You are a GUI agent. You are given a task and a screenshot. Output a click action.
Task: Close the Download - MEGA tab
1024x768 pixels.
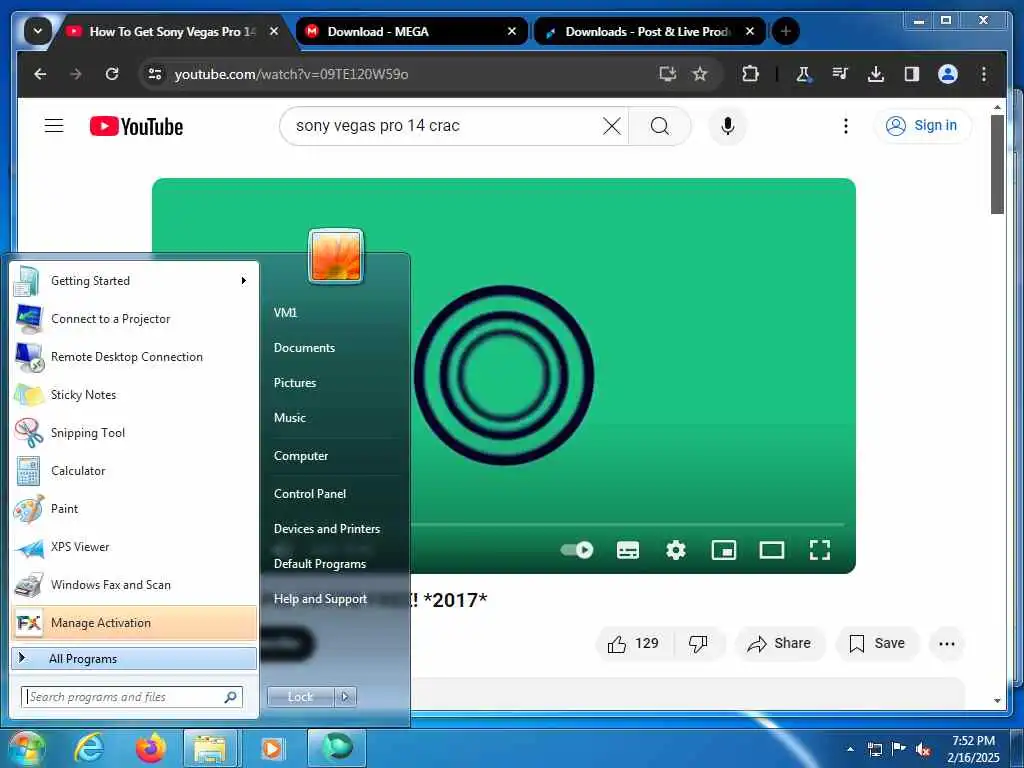coord(512,31)
